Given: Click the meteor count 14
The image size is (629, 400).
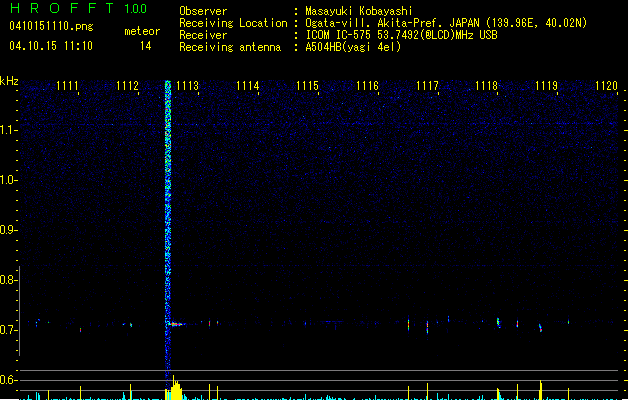Looking at the screenshot, I should [x=146, y=46].
